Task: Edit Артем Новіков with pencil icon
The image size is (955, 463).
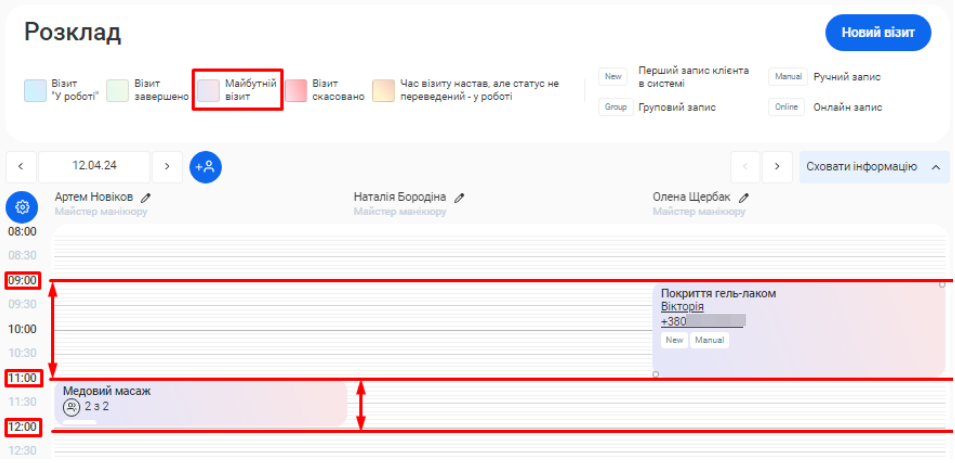Action: click(x=146, y=198)
